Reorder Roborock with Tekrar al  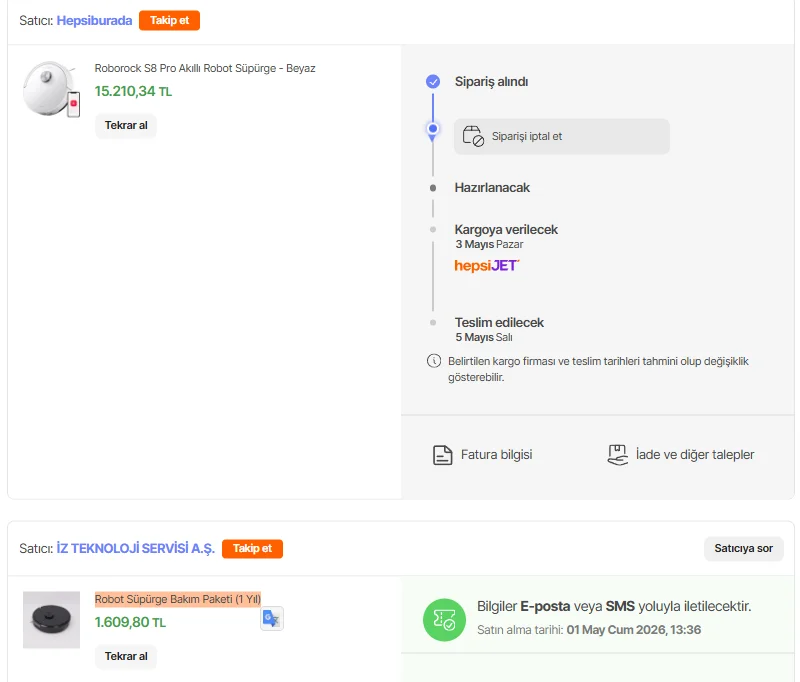[126, 125]
